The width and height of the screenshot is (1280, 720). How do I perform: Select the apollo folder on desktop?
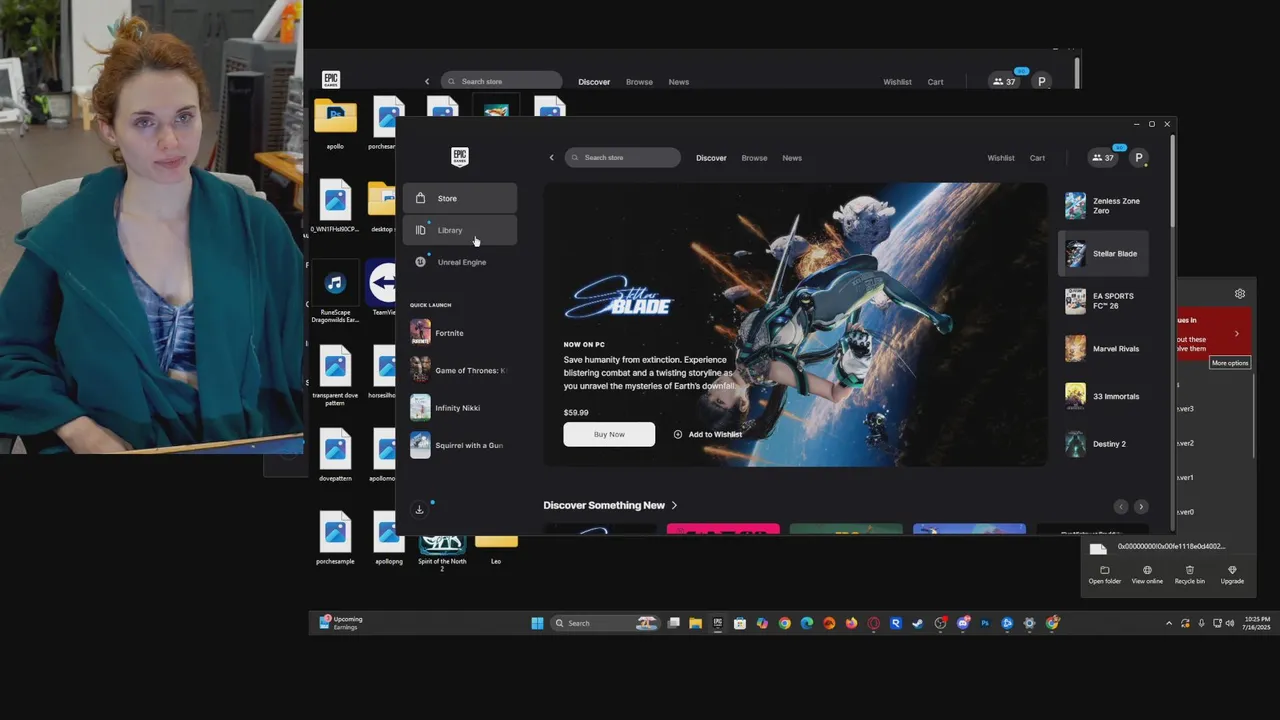click(x=335, y=124)
